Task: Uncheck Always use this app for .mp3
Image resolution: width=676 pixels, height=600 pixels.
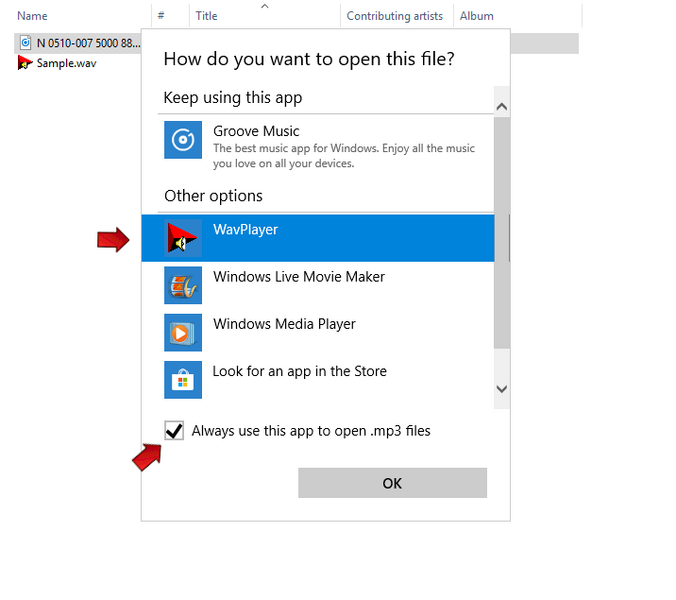Action: click(x=174, y=430)
